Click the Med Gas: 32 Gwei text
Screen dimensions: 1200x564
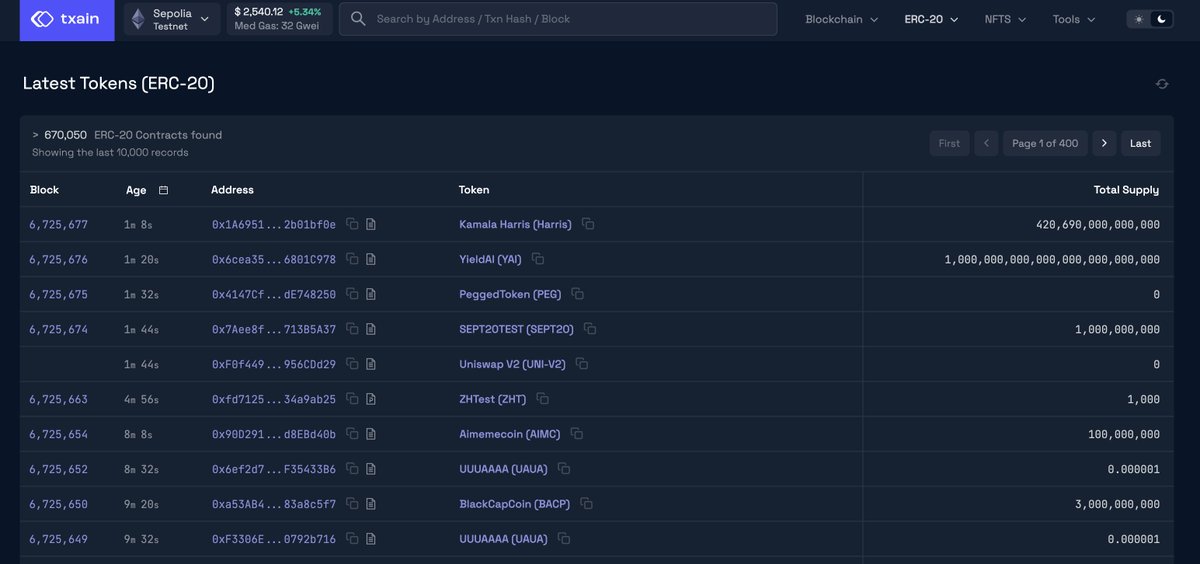[x=277, y=27]
